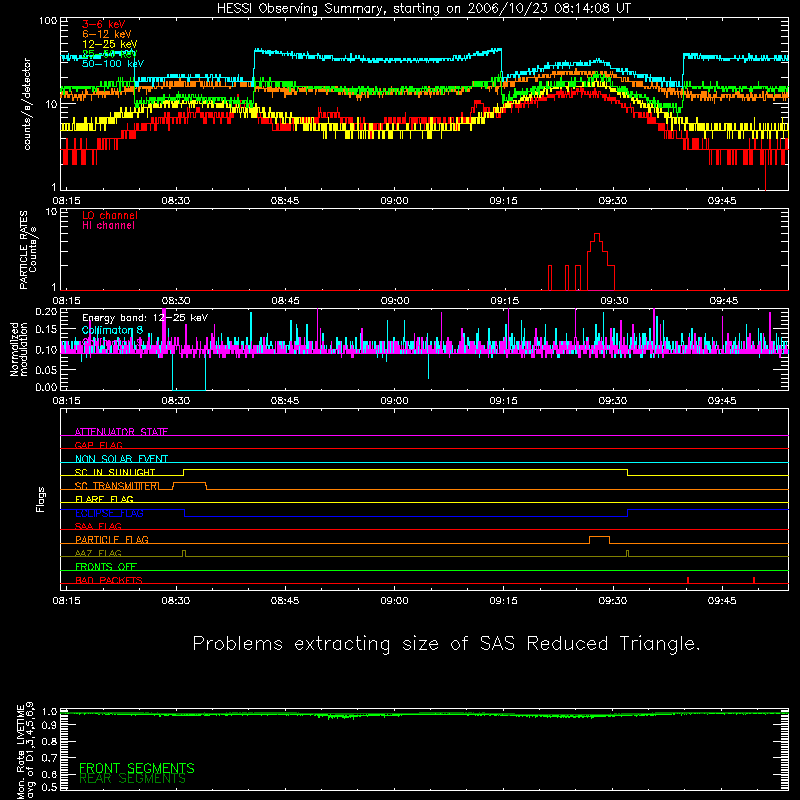The width and height of the screenshot is (800, 800).
Task: Click the AAZ_FLAG label
Action: pos(98,553)
